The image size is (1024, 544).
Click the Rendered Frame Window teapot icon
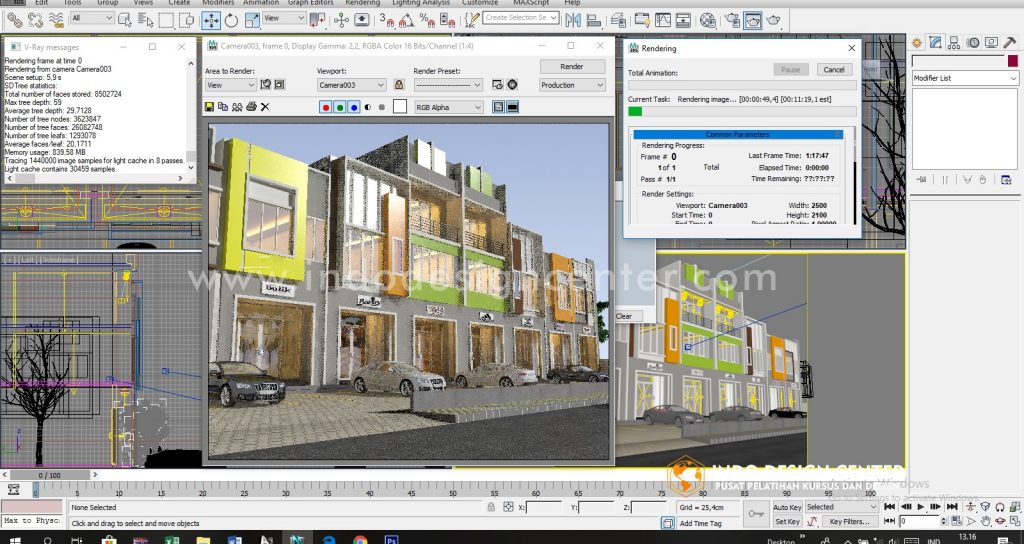point(752,20)
